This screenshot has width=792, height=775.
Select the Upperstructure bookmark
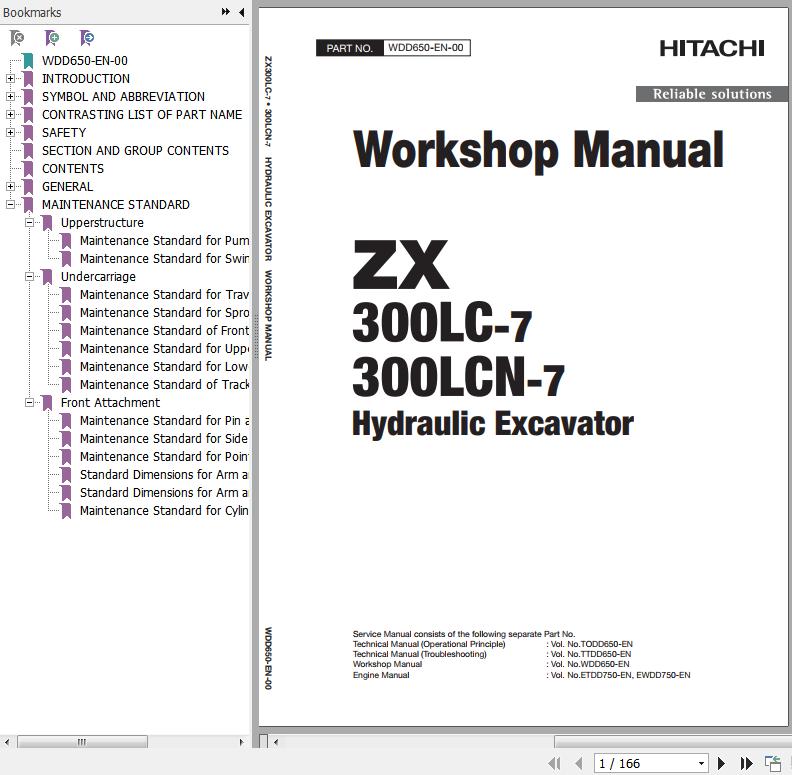click(x=102, y=223)
